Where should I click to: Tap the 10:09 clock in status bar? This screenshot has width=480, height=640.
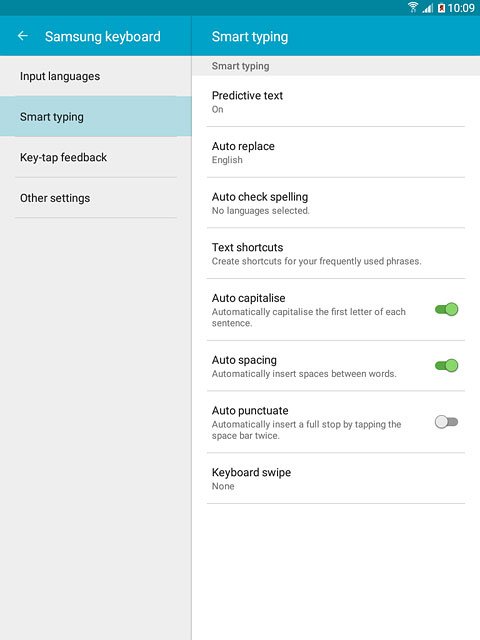461,8
